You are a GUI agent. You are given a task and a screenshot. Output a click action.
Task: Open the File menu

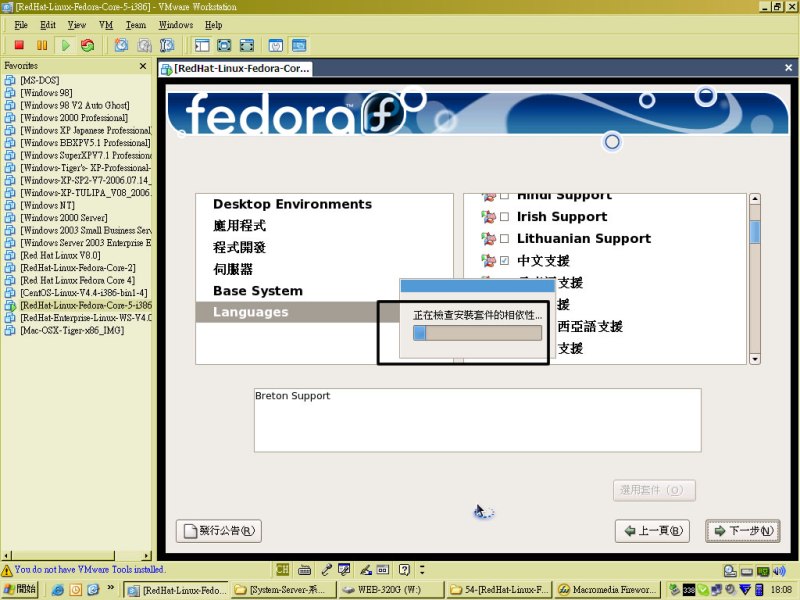21,25
